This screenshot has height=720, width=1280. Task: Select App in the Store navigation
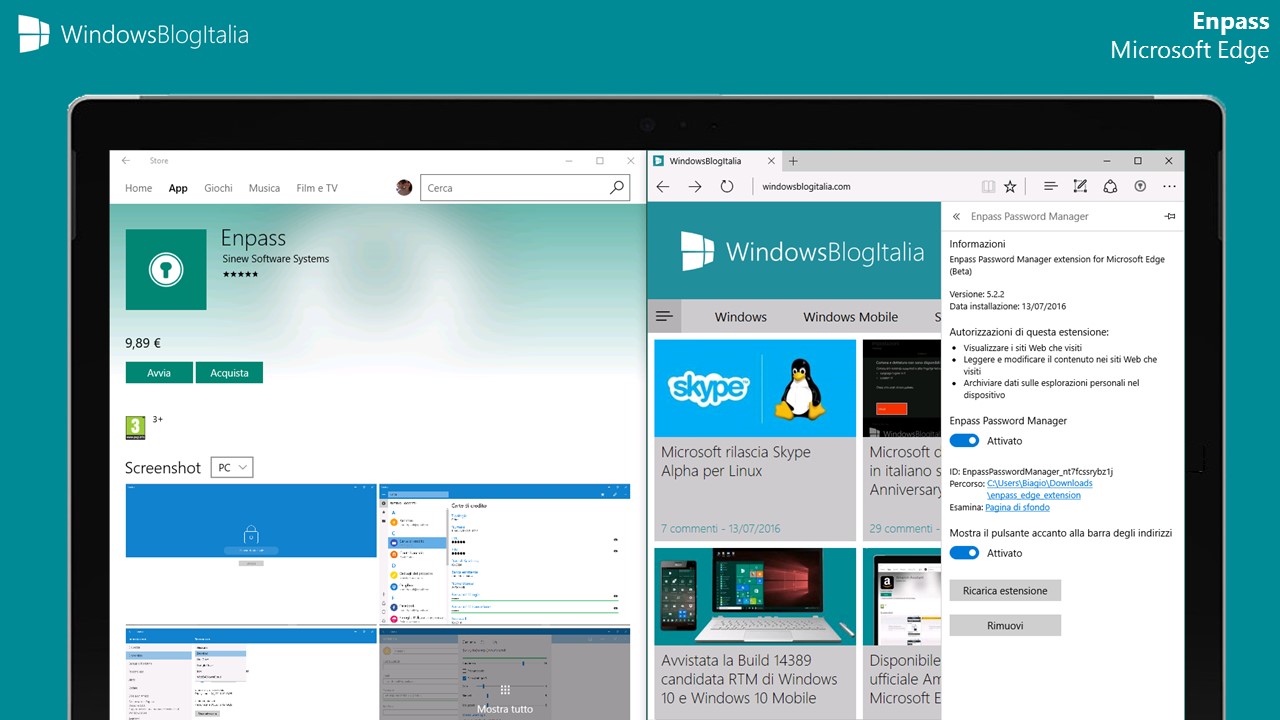(x=178, y=188)
